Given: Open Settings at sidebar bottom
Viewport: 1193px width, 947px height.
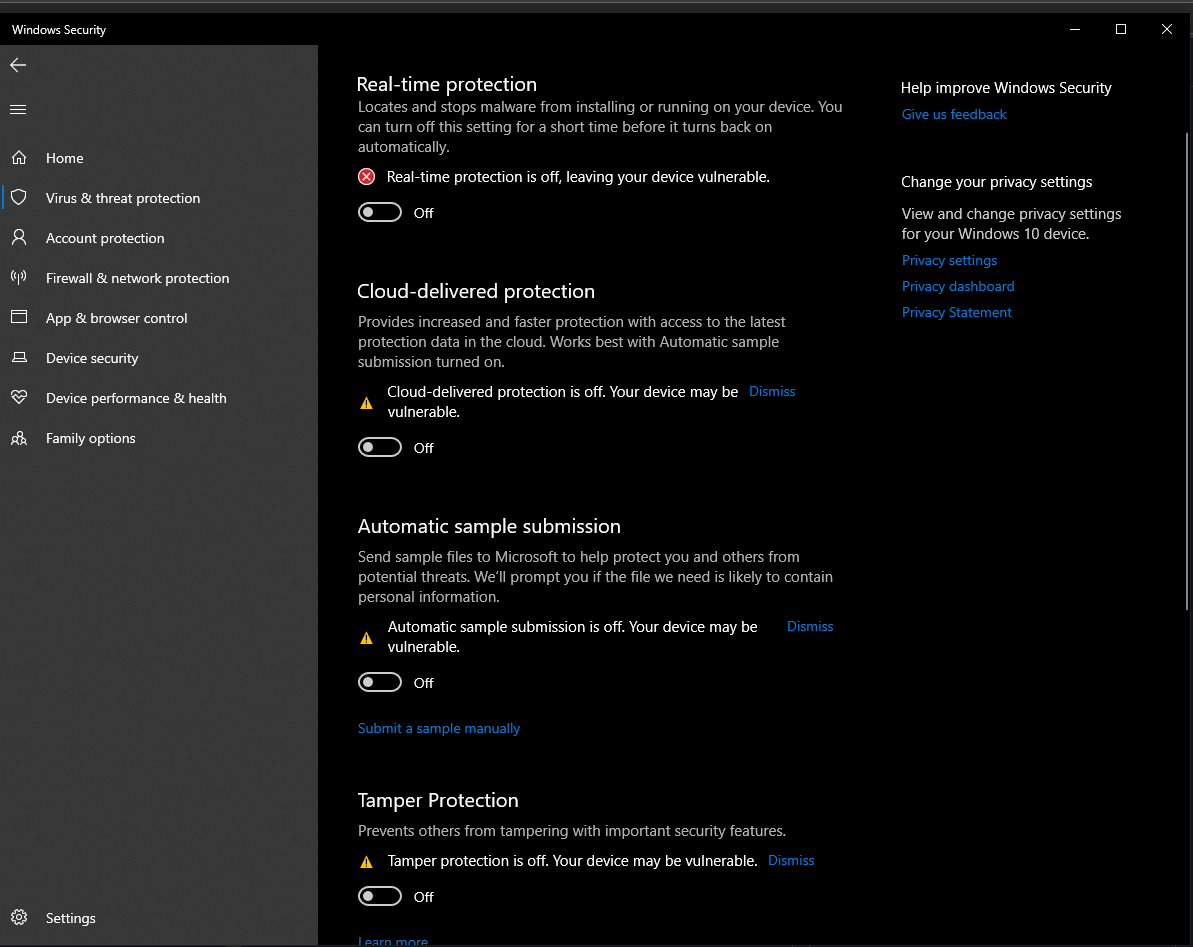Looking at the screenshot, I should tap(70, 918).
